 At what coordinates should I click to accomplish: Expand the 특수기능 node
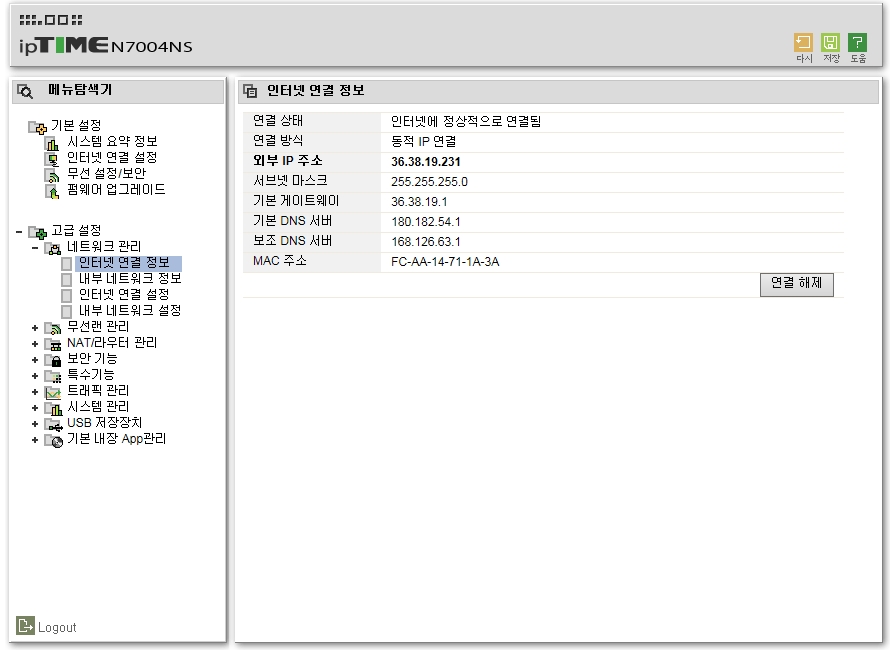click(35, 376)
